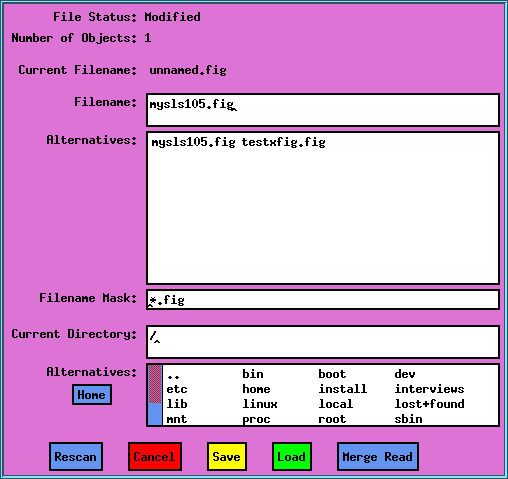Select the boot directory
This screenshot has height=479, width=508.
coord(332,374)
